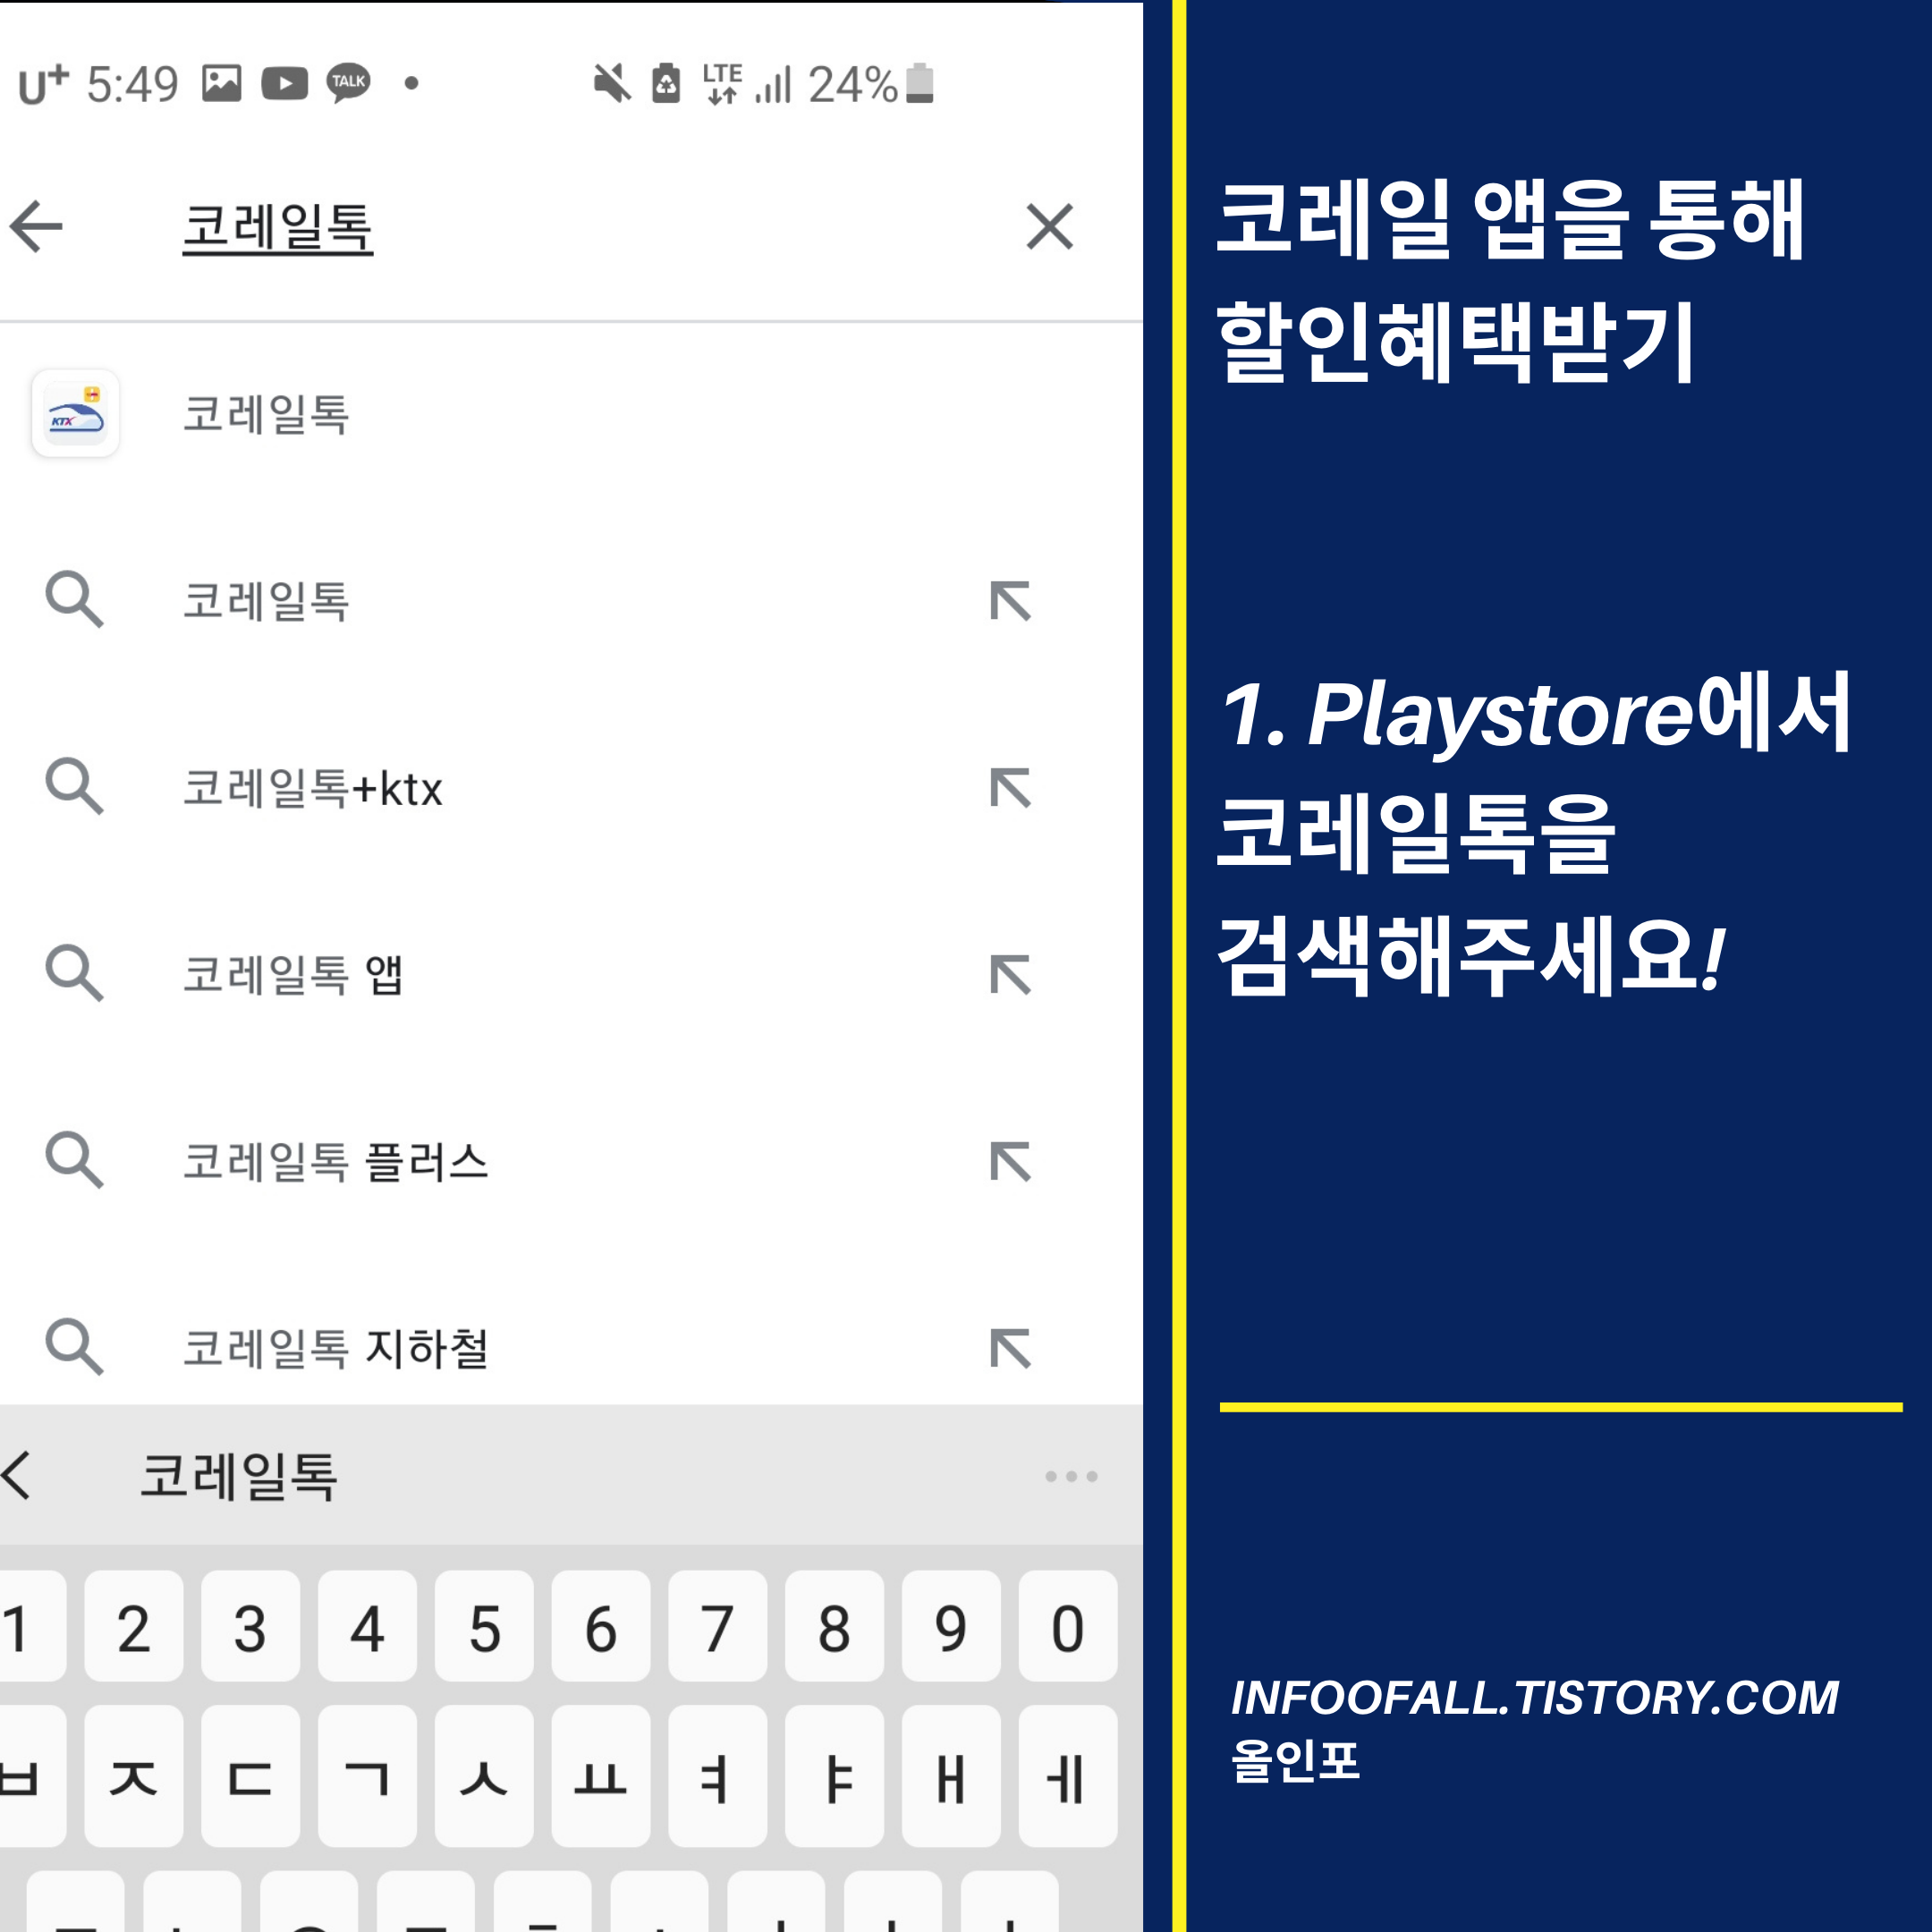Tap the magnifier icon next to 코레일톡 플러스
The height and width of the screenshot is (1932, 1932).
coord(75,1161)
